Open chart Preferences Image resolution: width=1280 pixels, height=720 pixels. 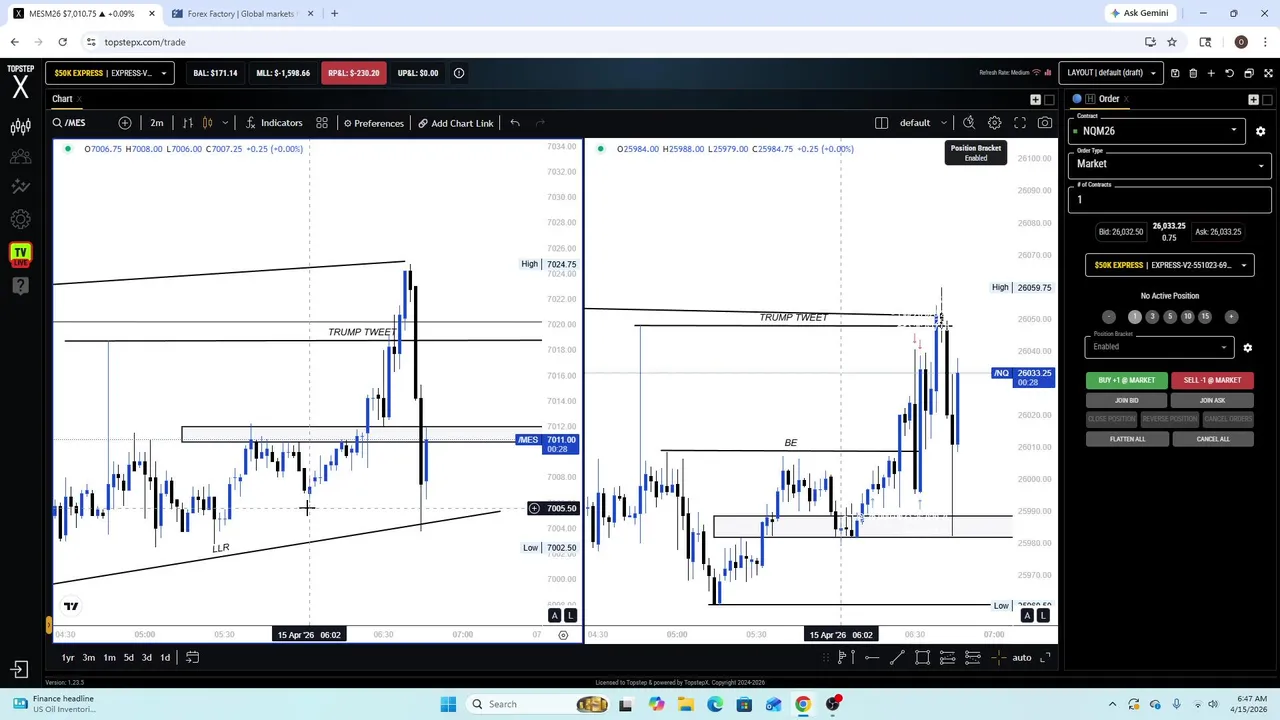(373, 123)
